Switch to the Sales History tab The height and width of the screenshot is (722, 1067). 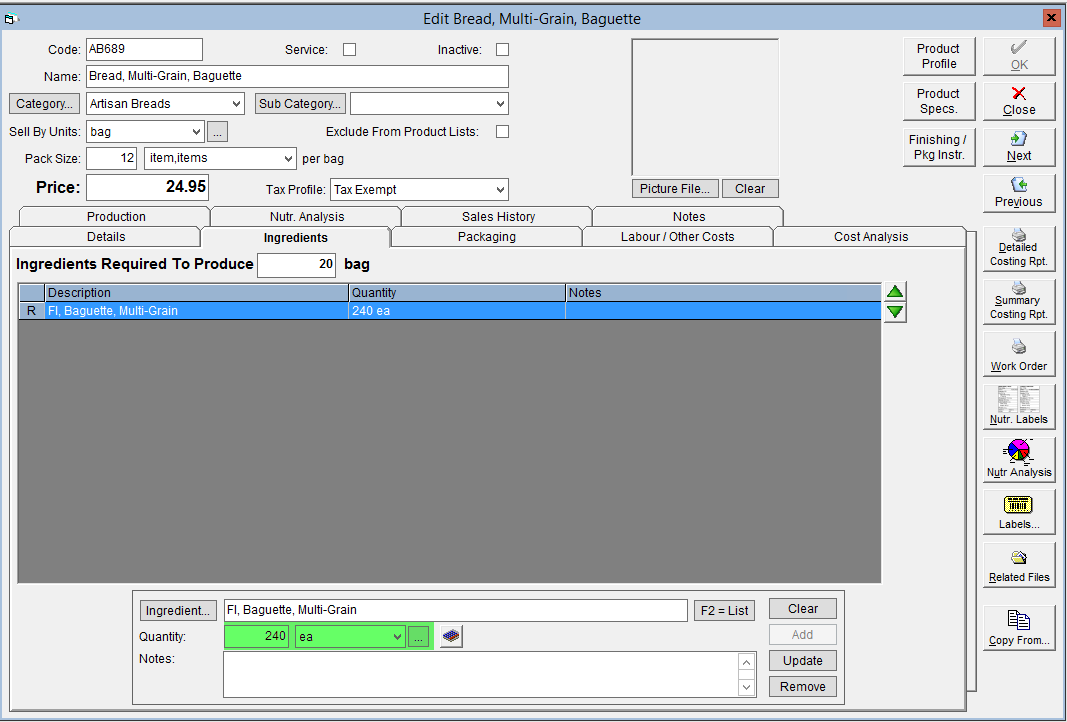498,216
